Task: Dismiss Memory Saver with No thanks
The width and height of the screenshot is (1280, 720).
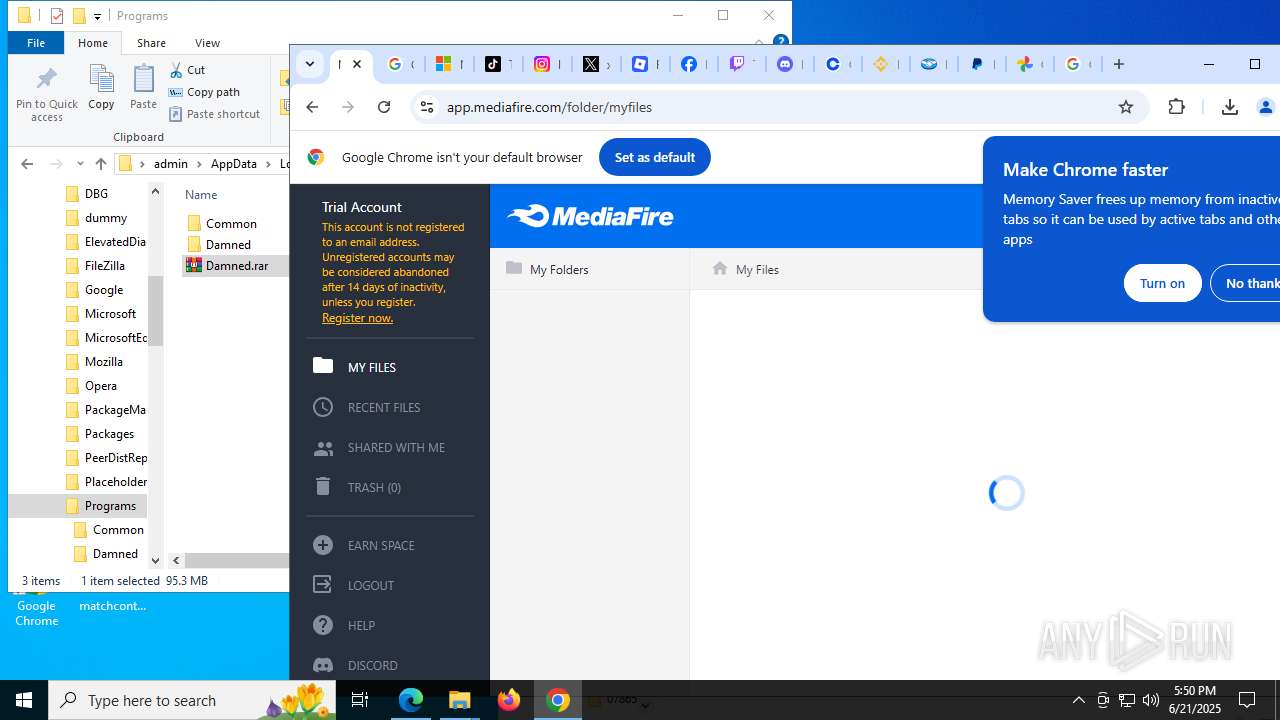Action: (x=1246, y=283)
